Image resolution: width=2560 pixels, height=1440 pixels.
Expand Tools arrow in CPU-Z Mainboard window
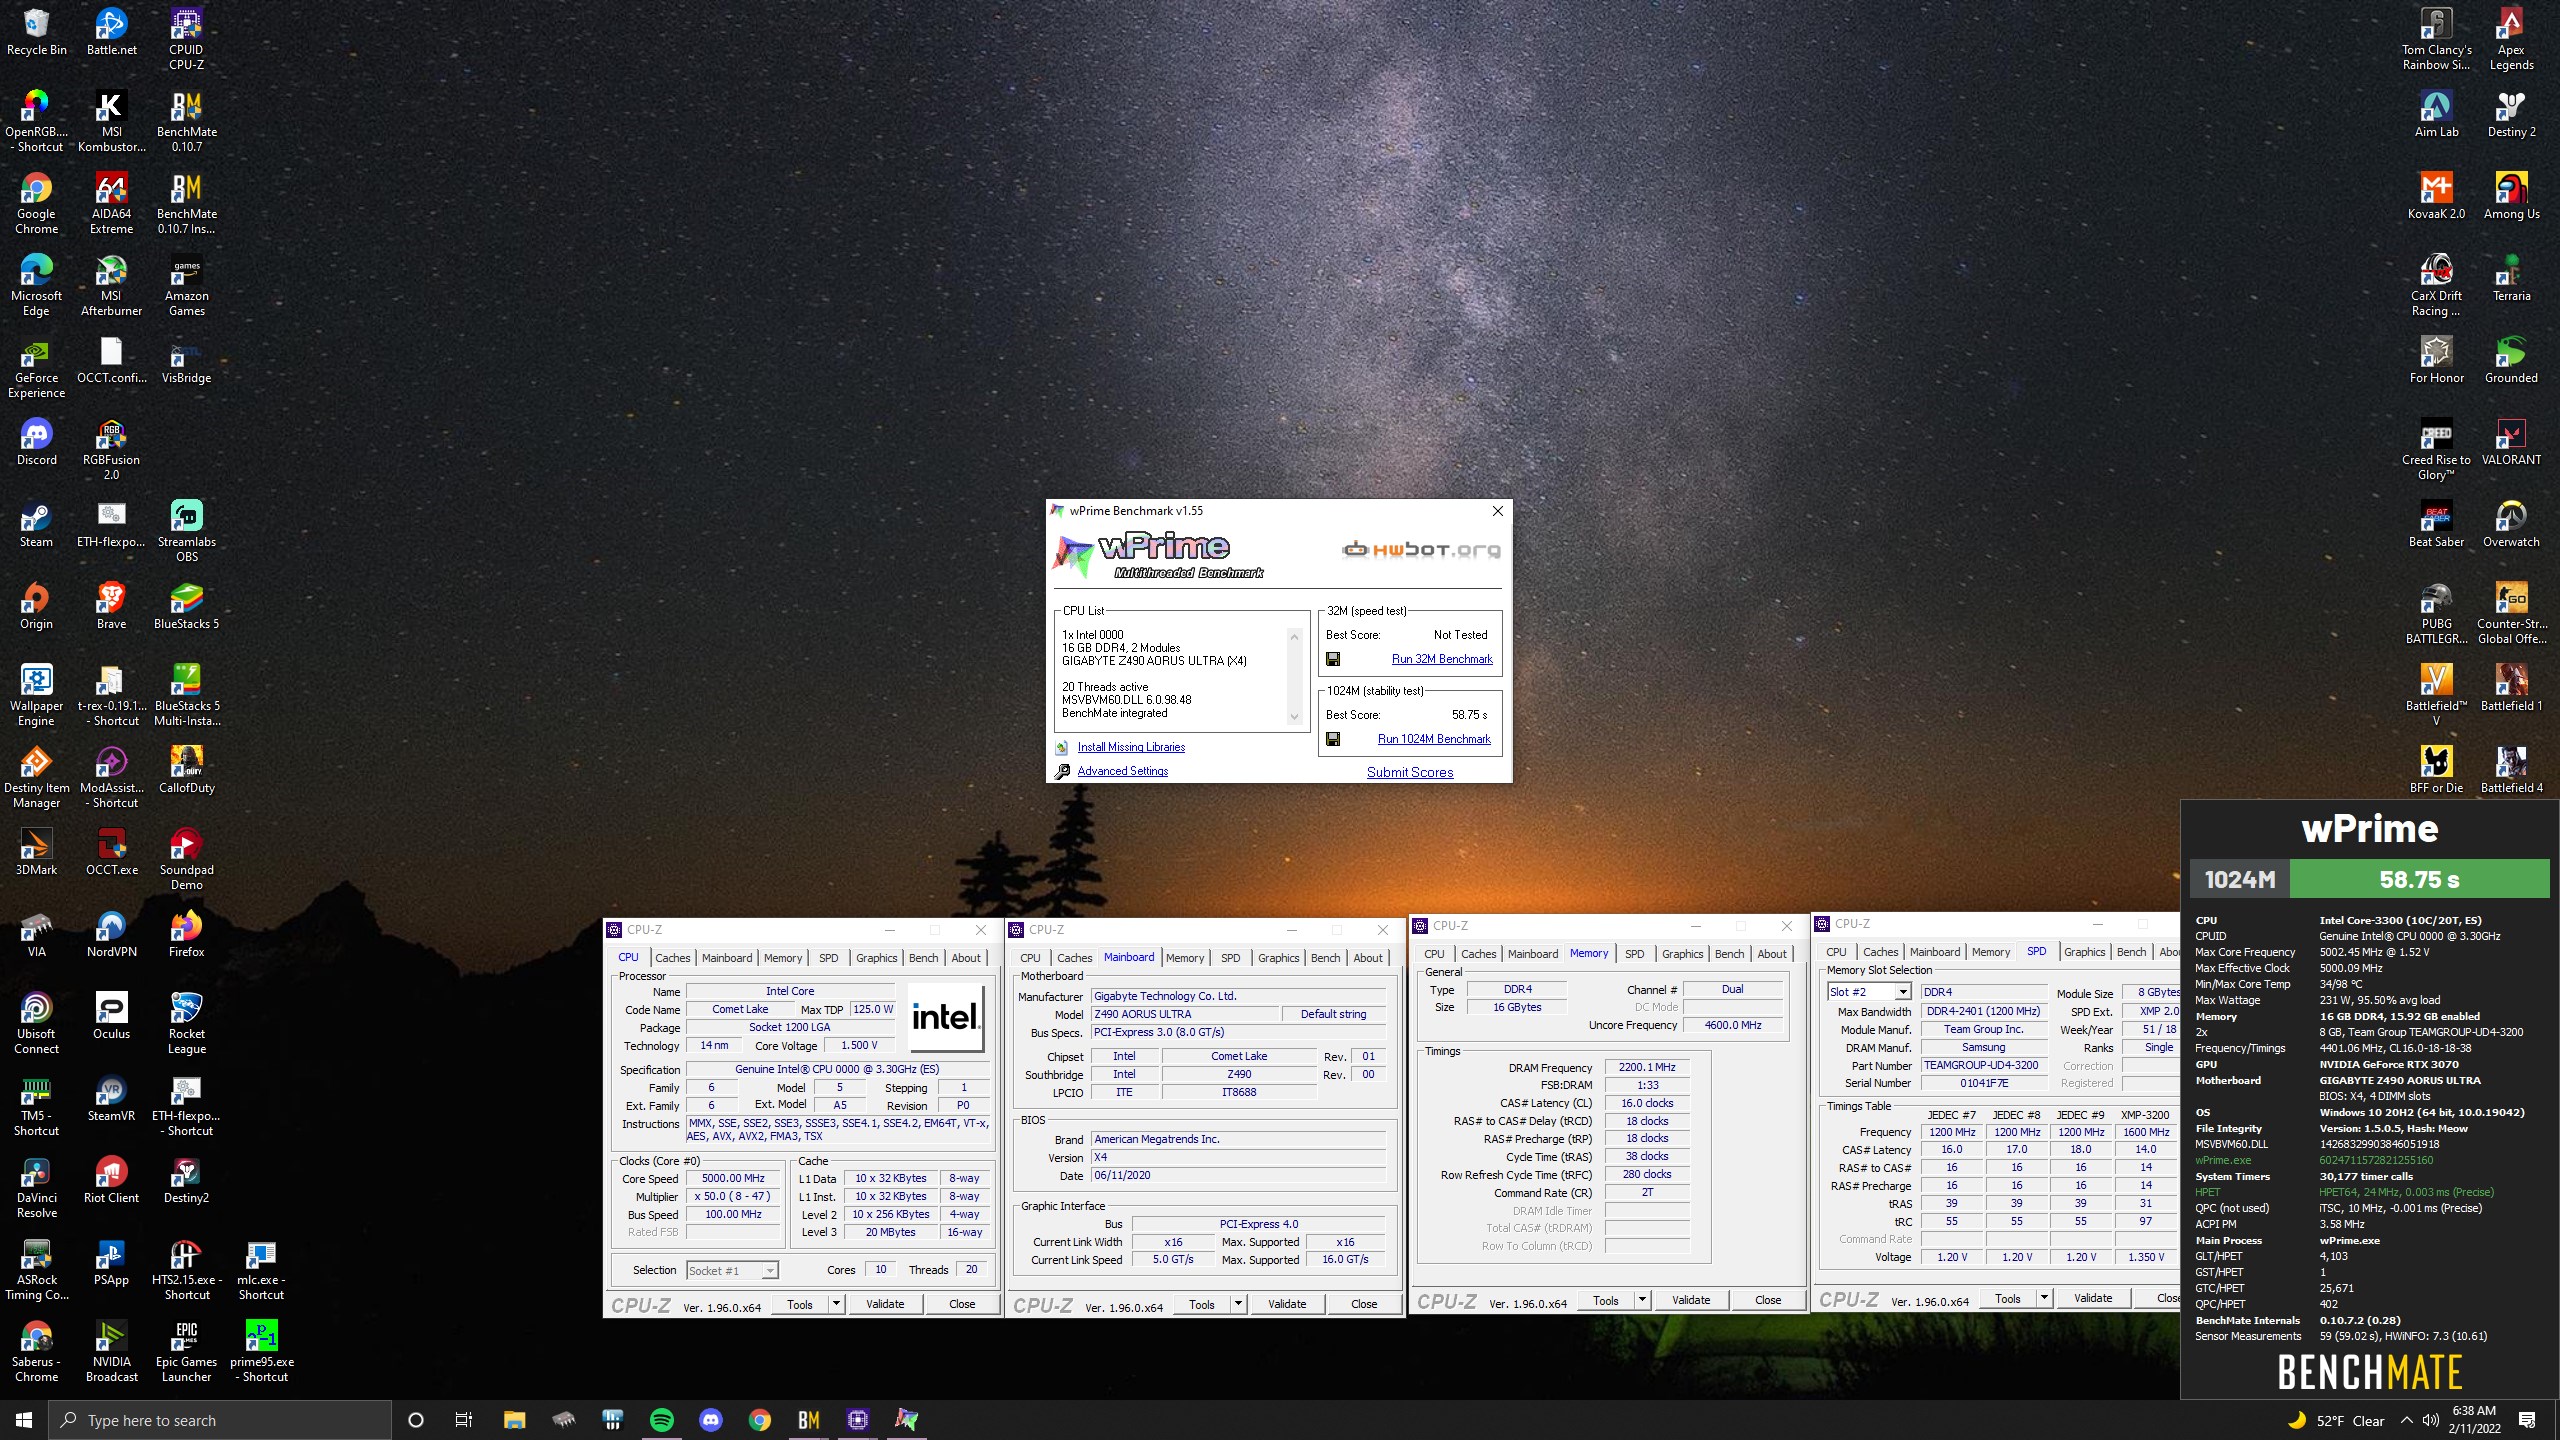(1238, 1304)
